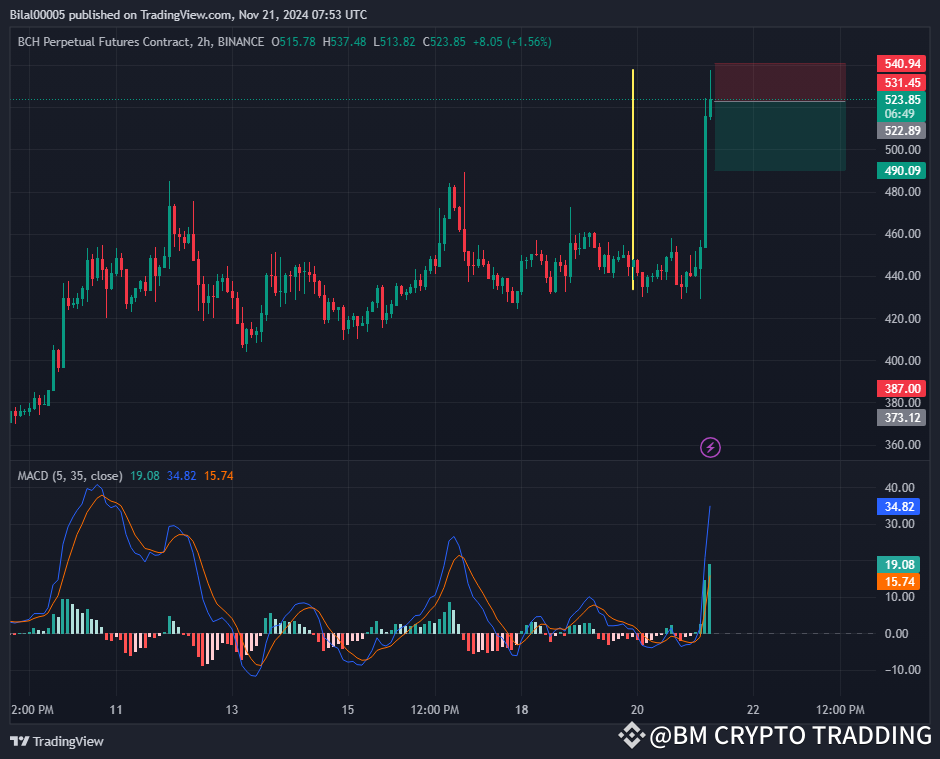Click the 34.82 blue MACD signal value

898,507
